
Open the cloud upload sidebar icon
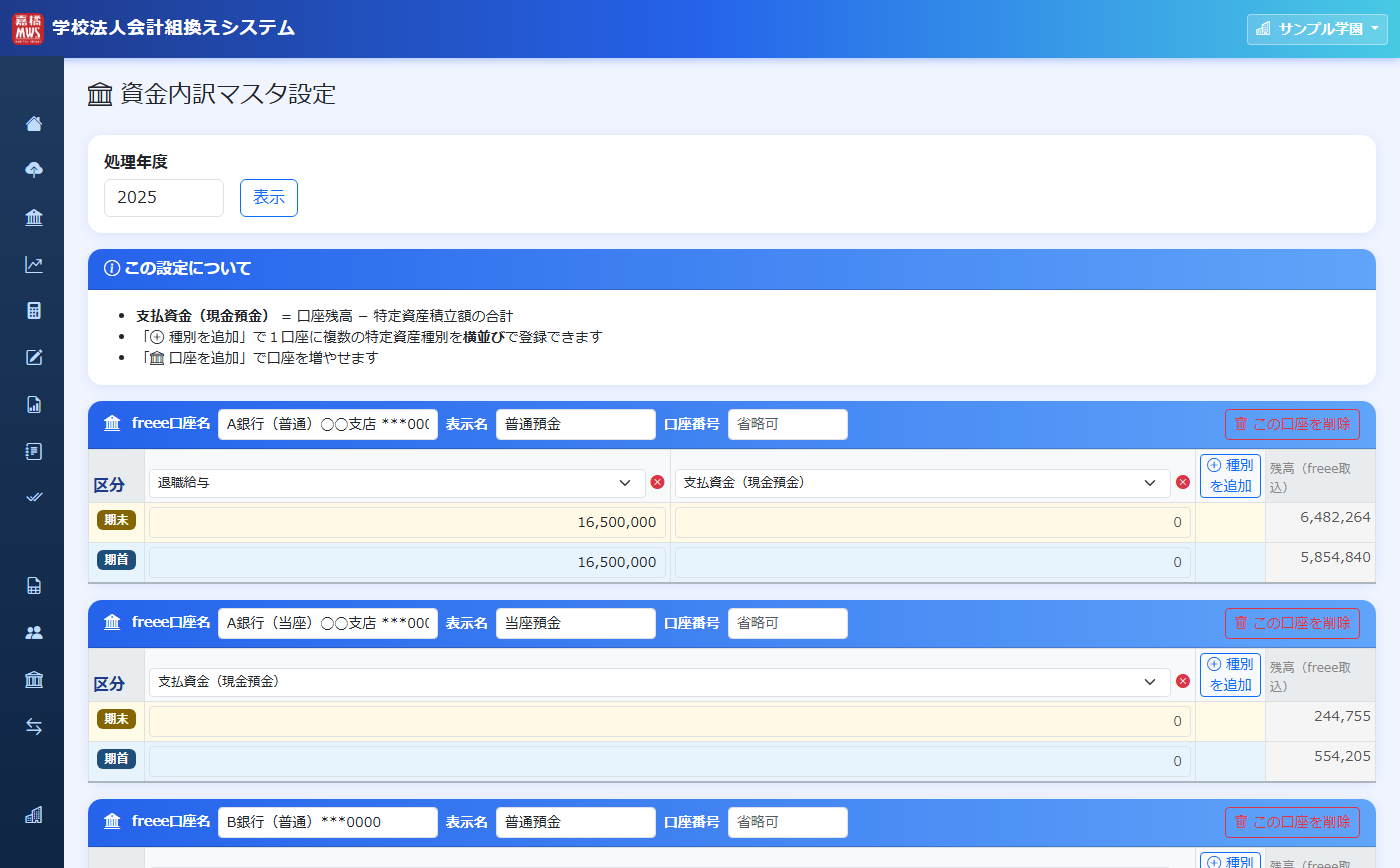coord(34,170)
